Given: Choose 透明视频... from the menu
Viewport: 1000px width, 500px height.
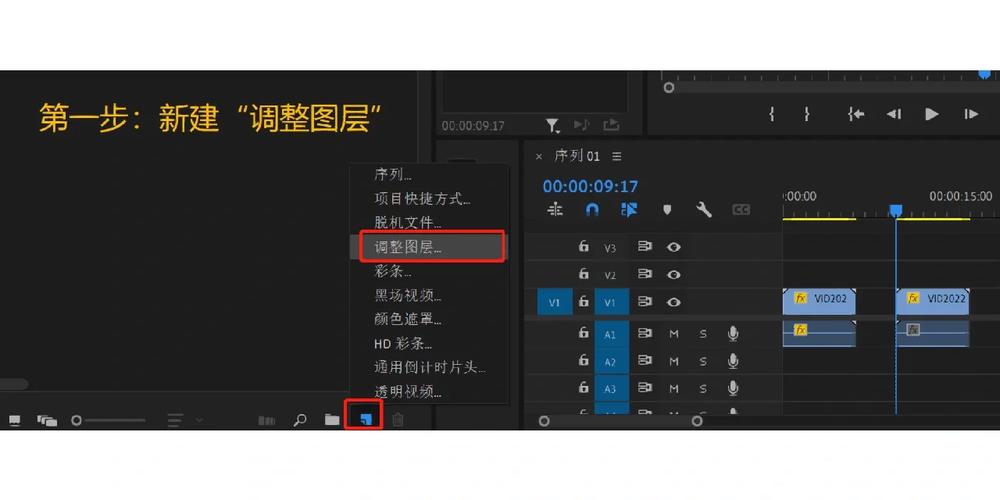Looking at the screenshot, I should tap(408, 392).
